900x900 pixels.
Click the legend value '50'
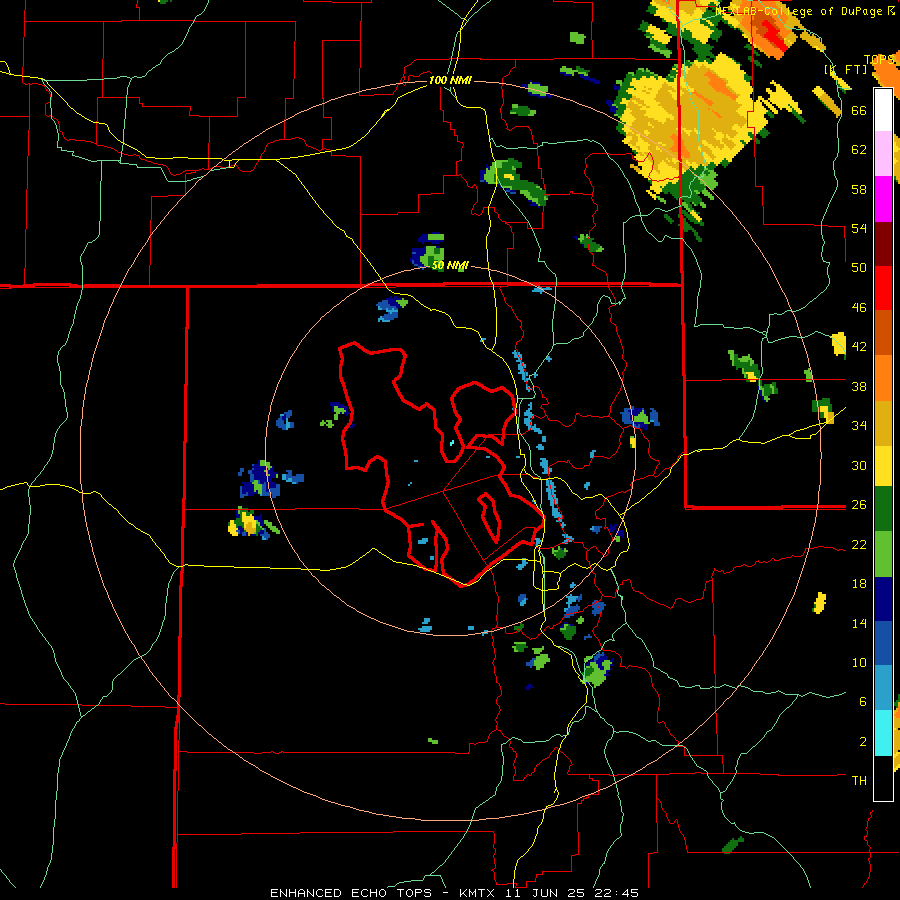(x=859, y=267)
